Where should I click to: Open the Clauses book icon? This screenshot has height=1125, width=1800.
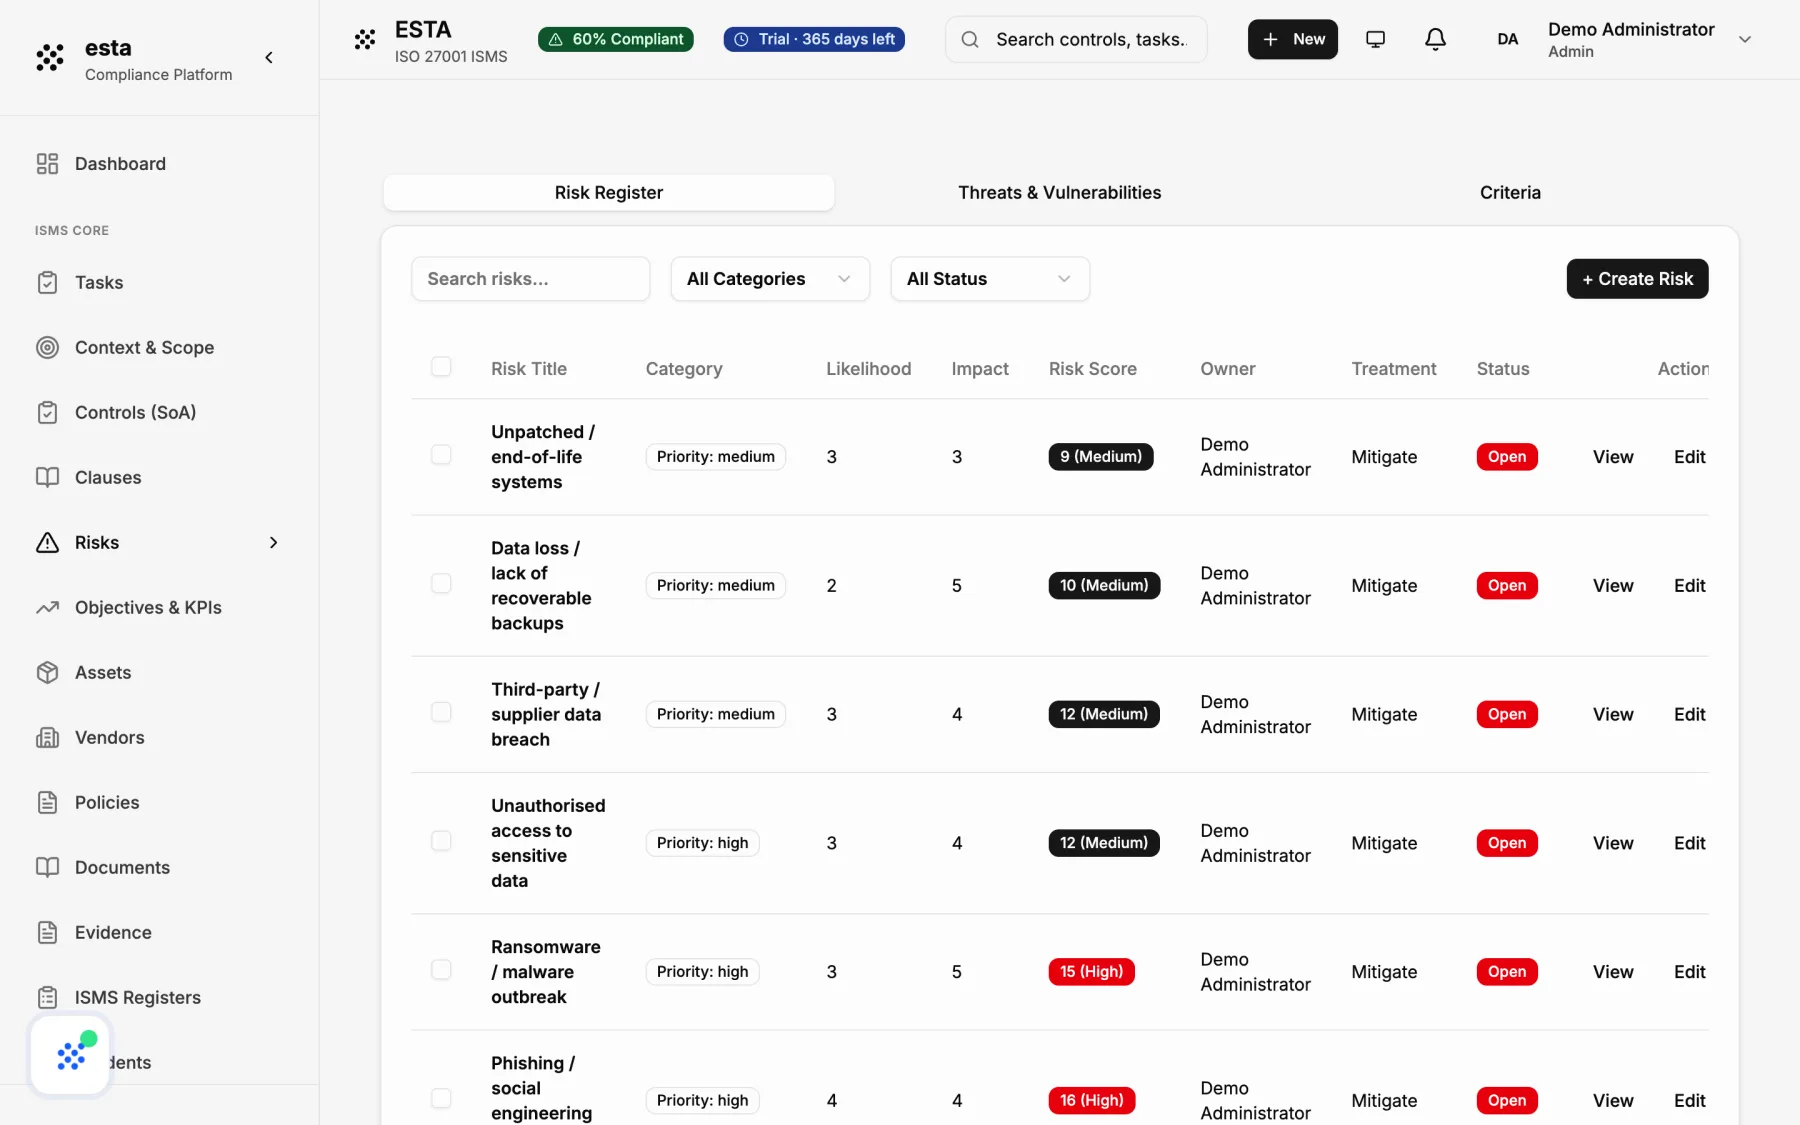click(x=47, y=478)
